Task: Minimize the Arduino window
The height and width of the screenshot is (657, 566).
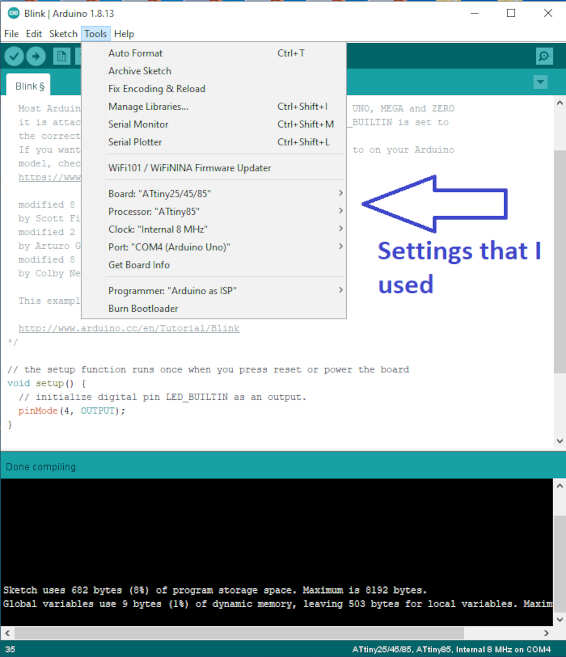Action: tap(475, 13)
